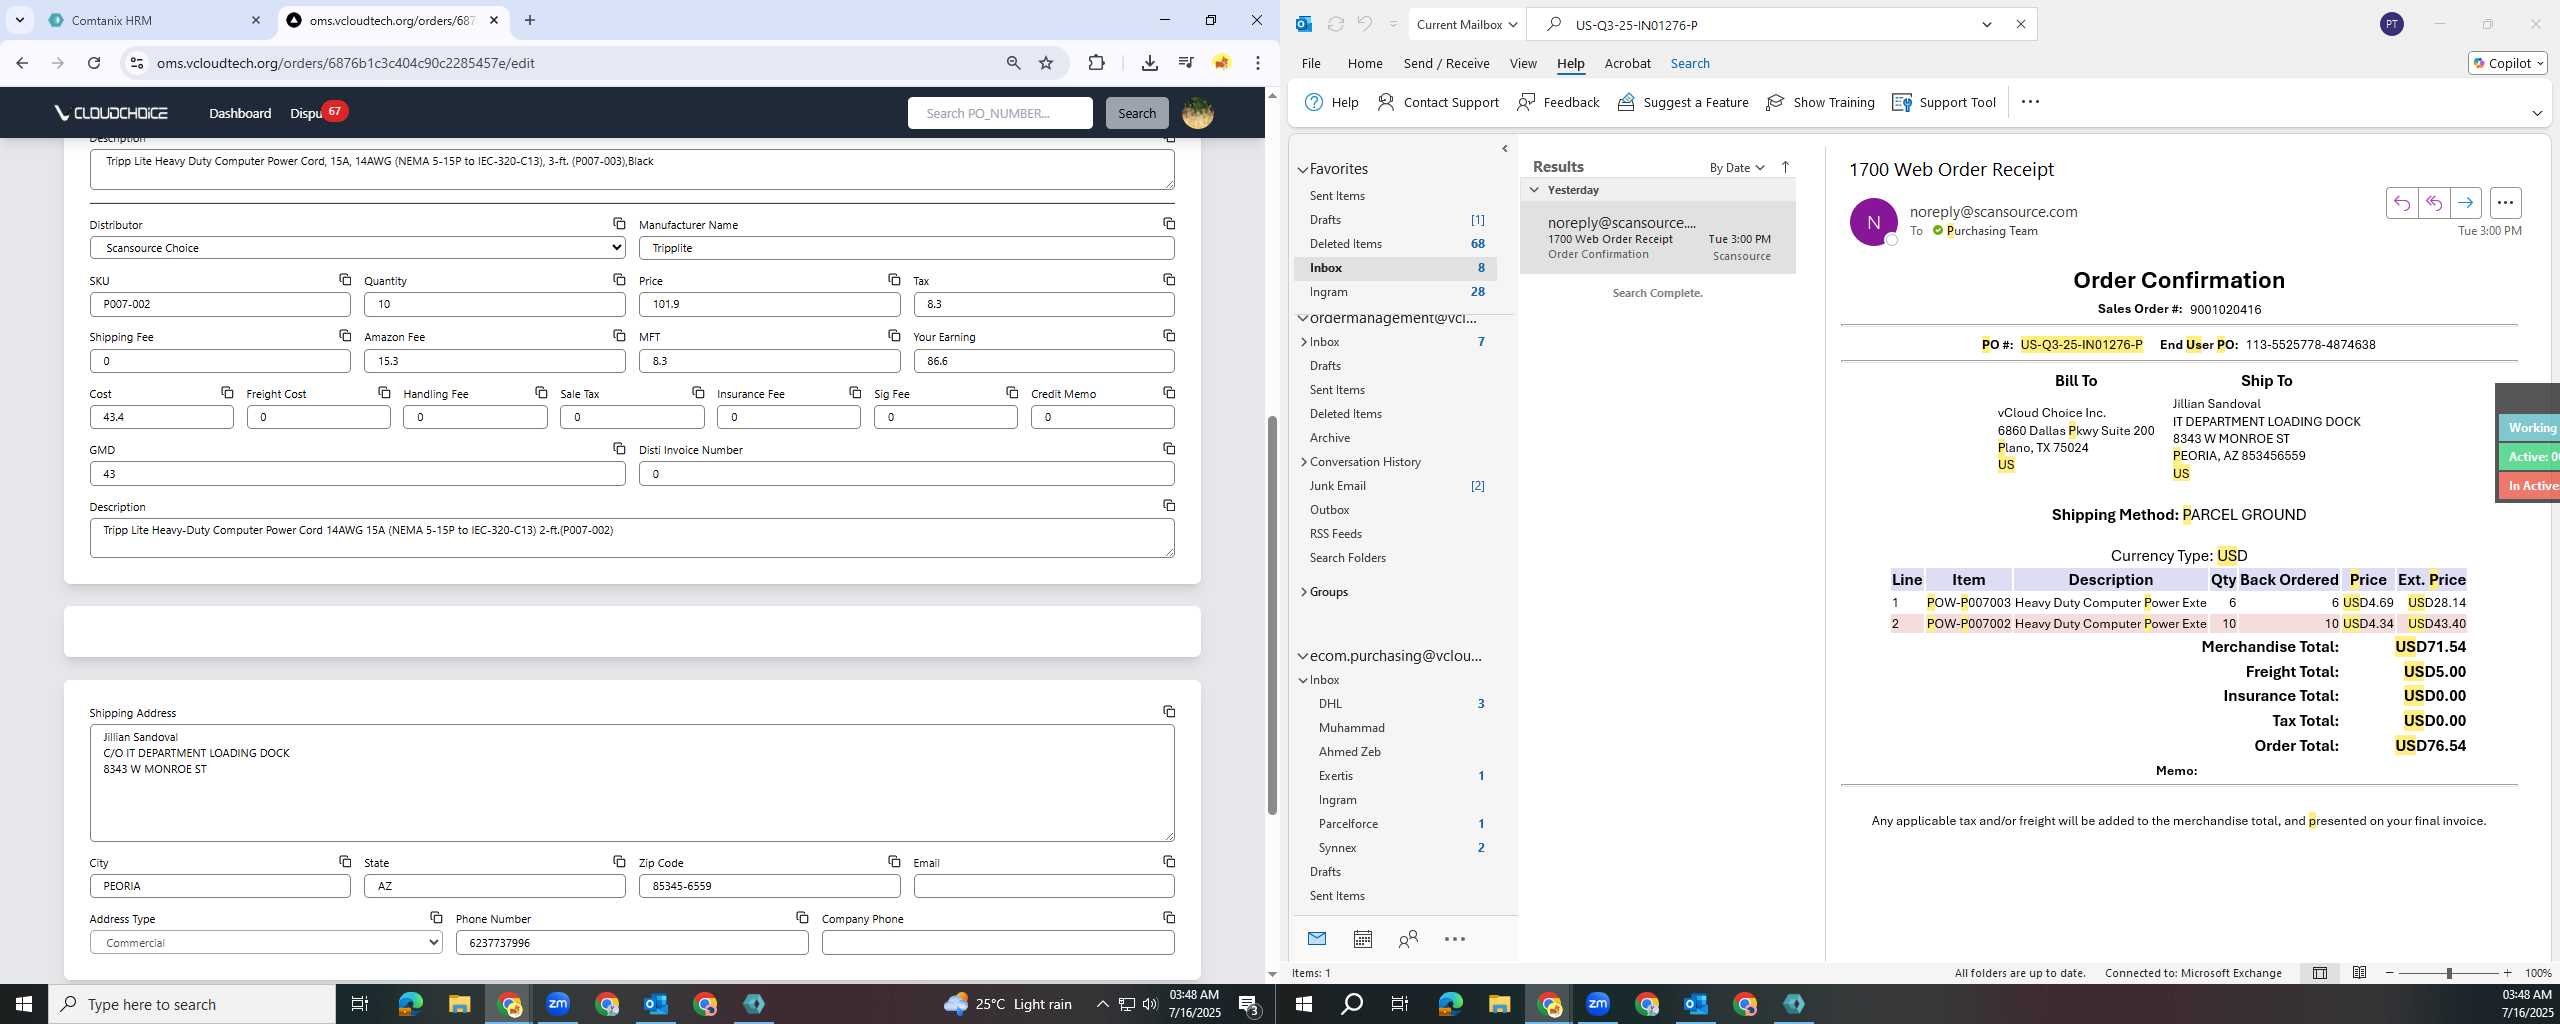Image resolution: width=2560 pixels, height=1024 pixels.
Task: Click Windows Start button on left taskbar
Action: click(24, 1004)
